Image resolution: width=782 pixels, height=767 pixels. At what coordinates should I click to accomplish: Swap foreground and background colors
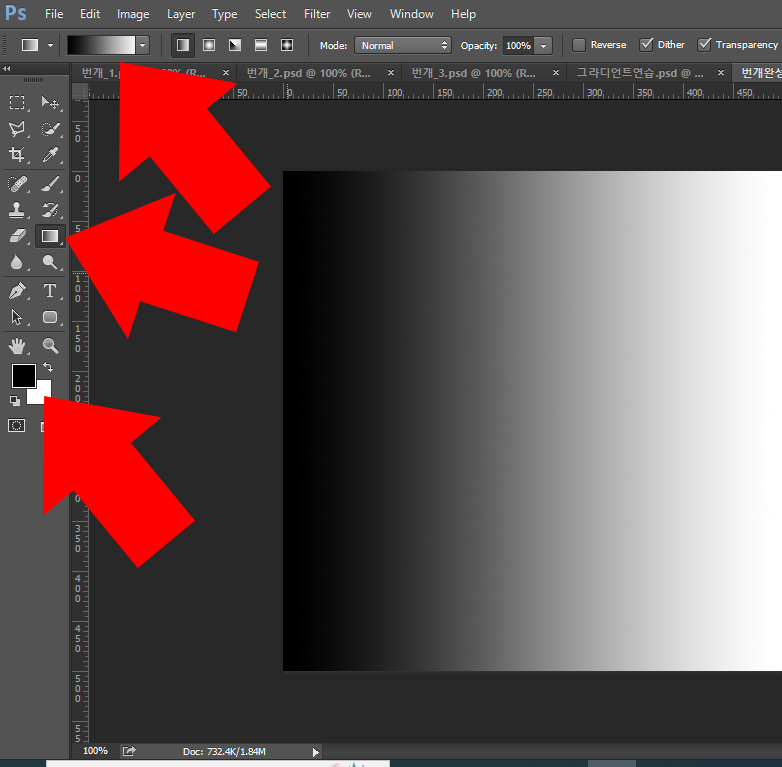tap(48, 368)
